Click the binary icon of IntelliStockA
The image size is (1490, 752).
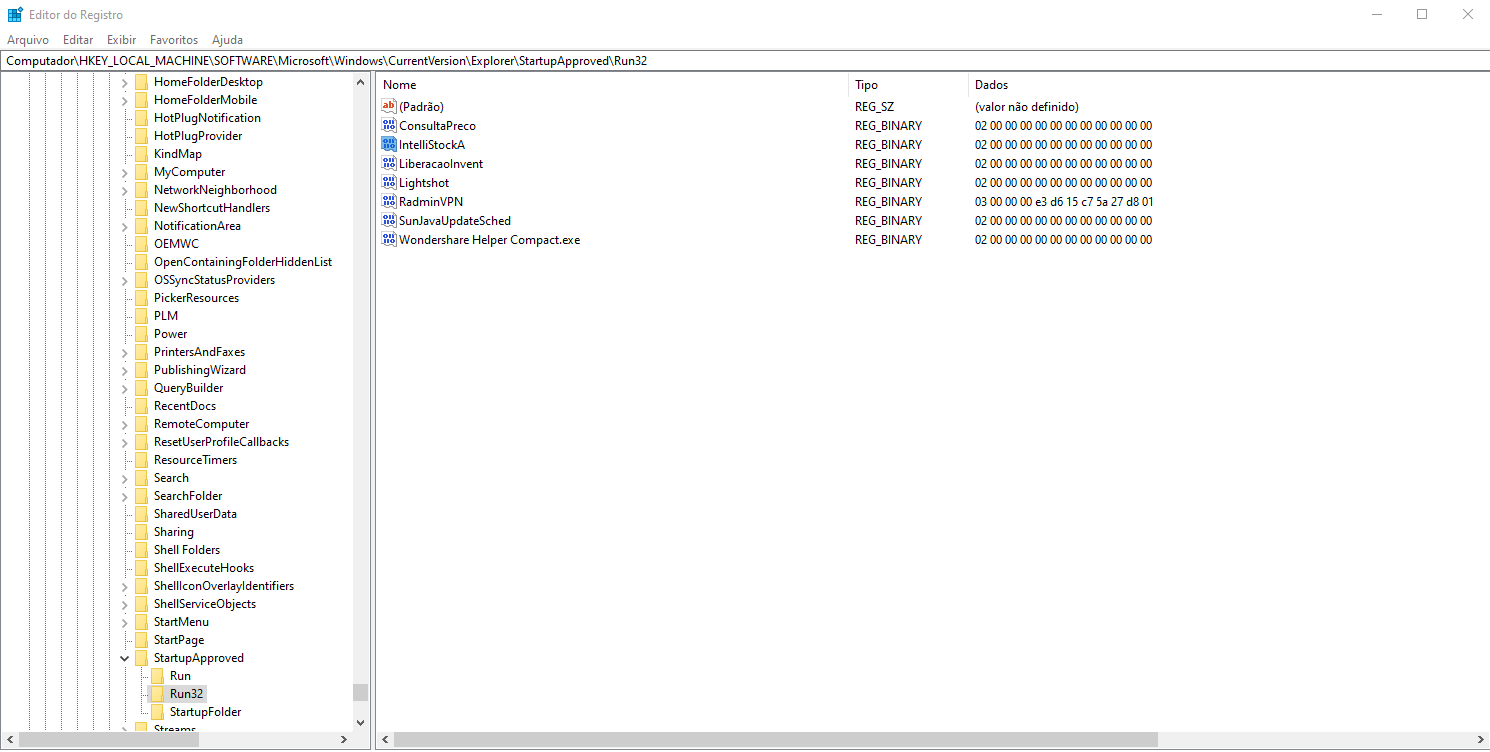[389, 145]
